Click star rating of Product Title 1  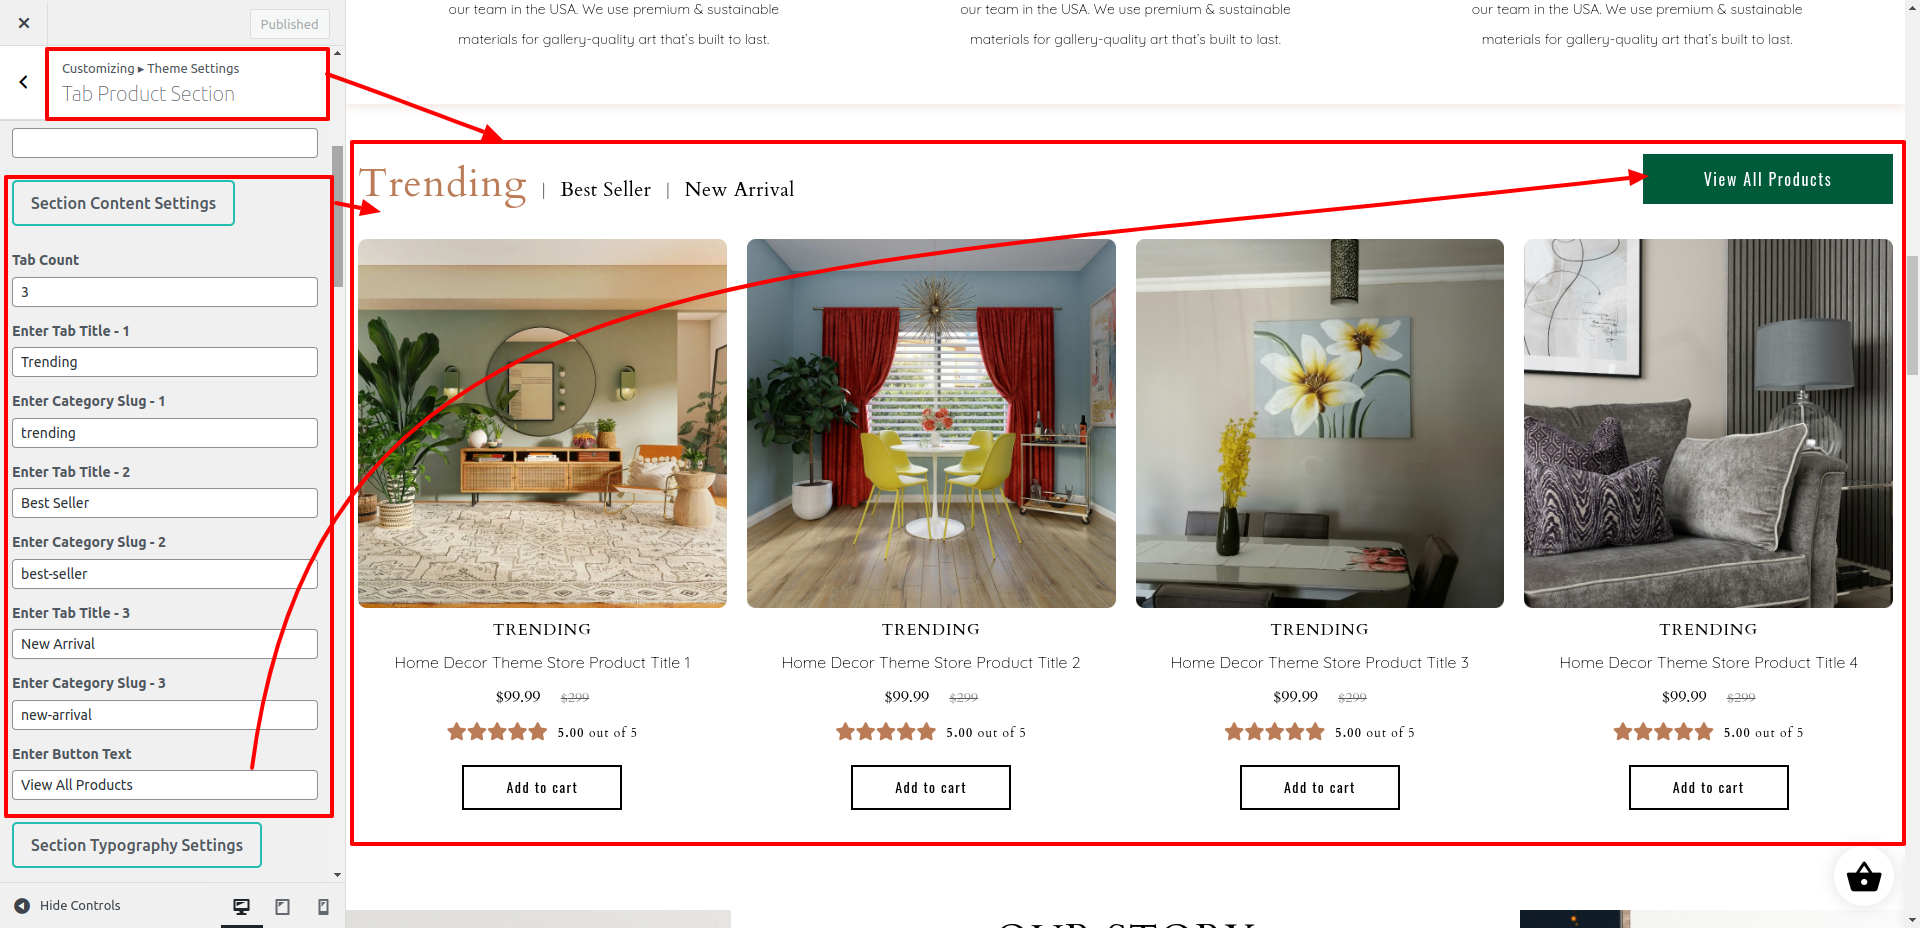(x=497, y=732)
